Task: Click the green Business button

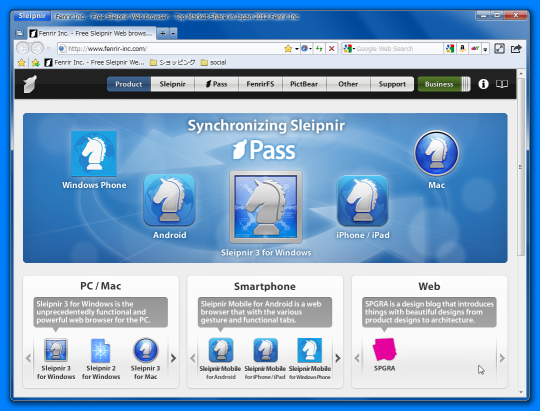Action: (444, 84)
